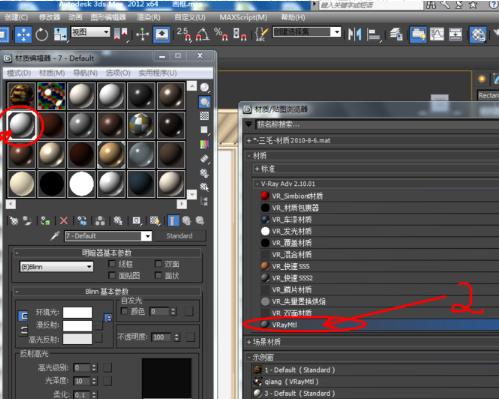Open the Material ID Channel flyout
This screenshot has height=399, width=499.
tap(136, 221)
